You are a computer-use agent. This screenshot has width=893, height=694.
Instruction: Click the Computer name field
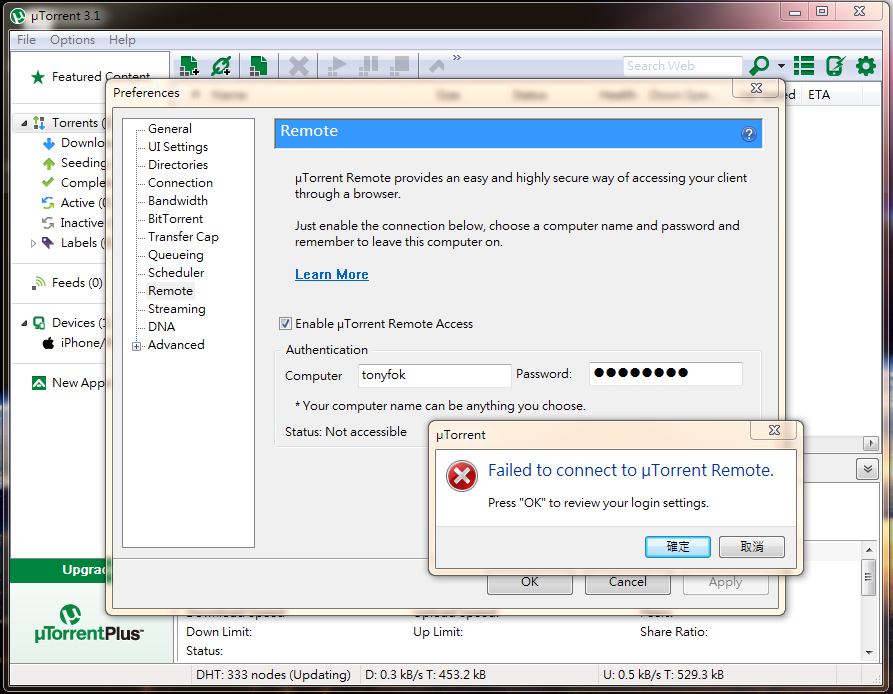tap(435, 375)
